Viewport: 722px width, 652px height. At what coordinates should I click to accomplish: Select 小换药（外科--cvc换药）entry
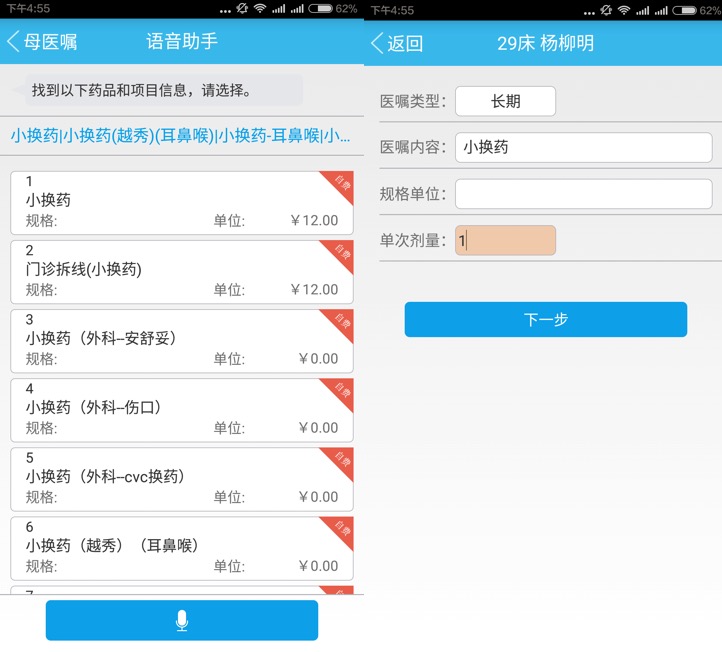170,478
